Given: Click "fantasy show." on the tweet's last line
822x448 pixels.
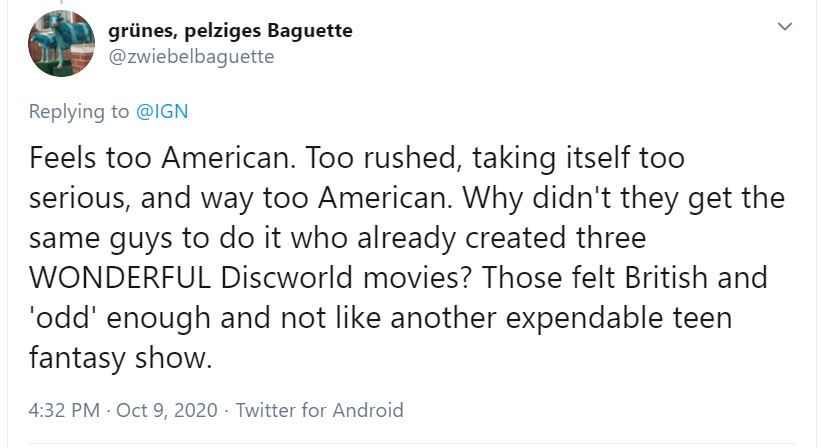Looking at the screenshot, I should pyautogui.click(x=122, y=358).
